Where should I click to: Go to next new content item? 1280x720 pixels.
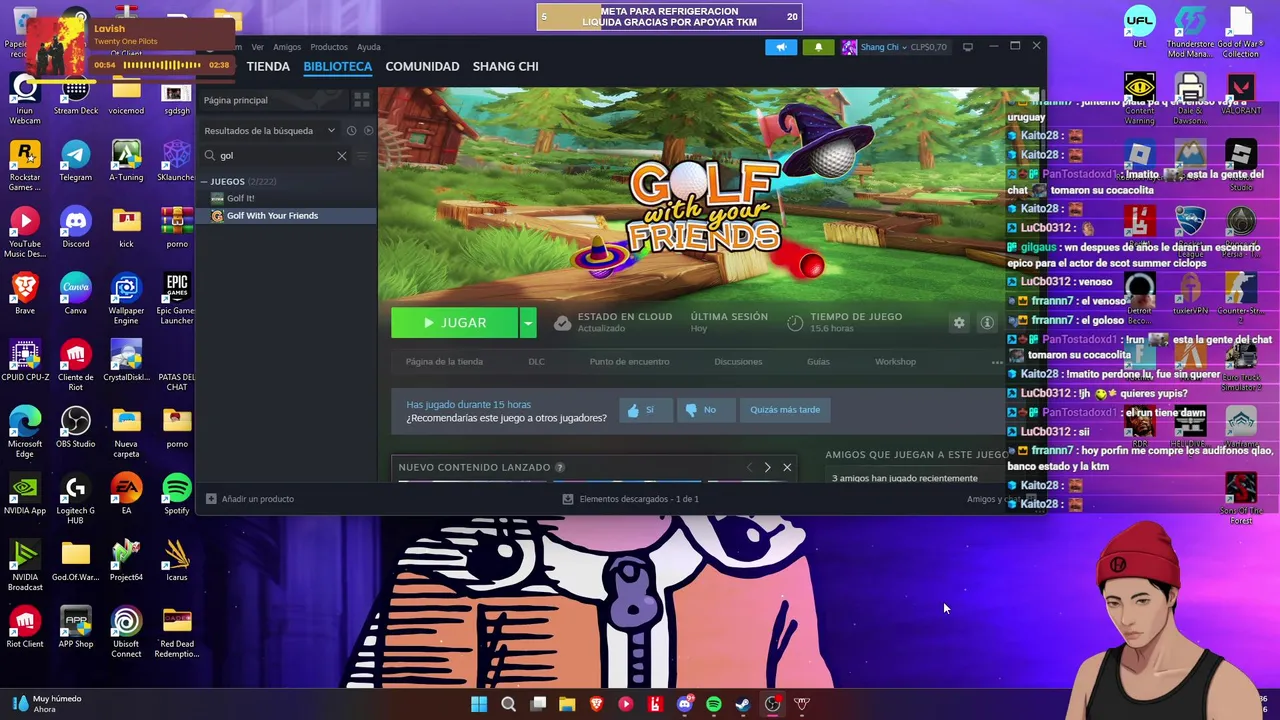tap(767, 467)
